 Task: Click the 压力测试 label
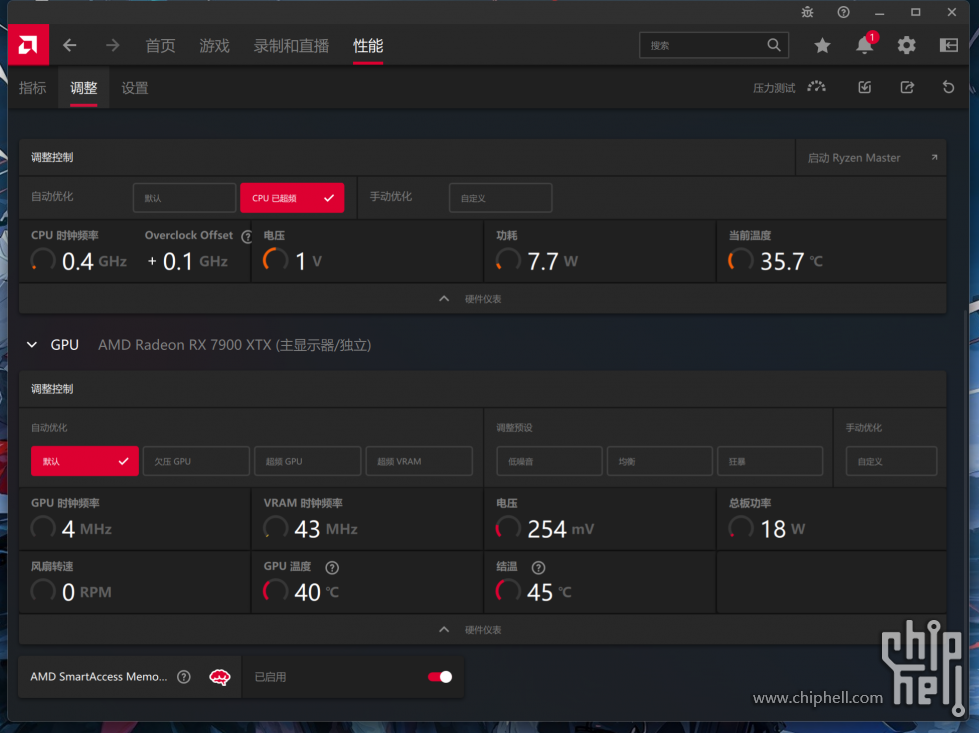(774, 88)
